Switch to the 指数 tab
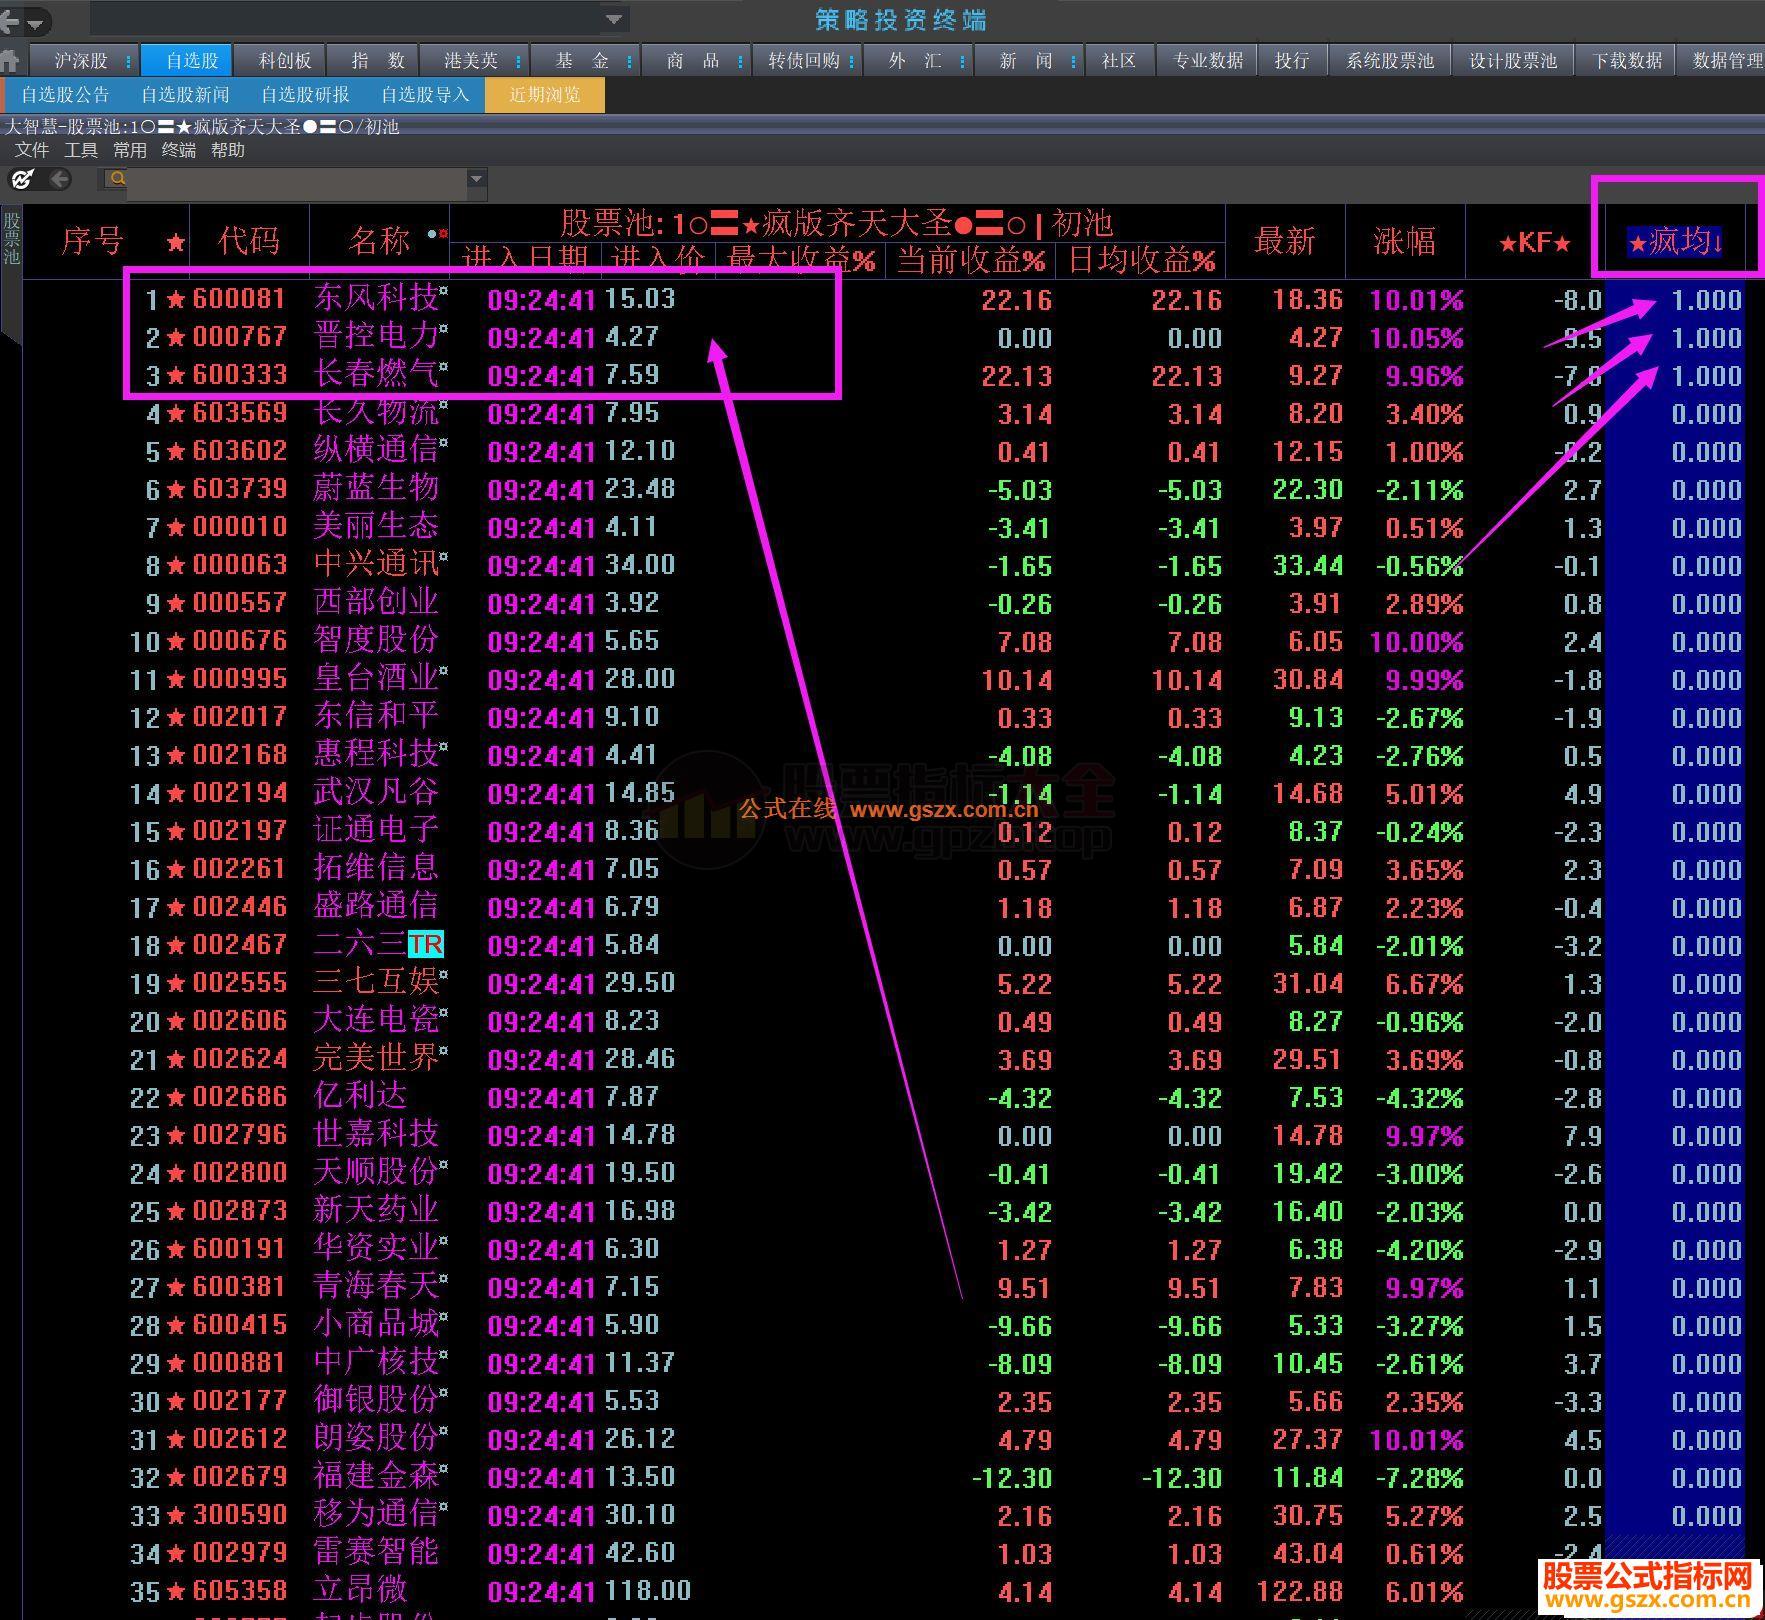The height and width of the screenshot is (1620, 1765). pyautogui.click(x=377, y=61)
